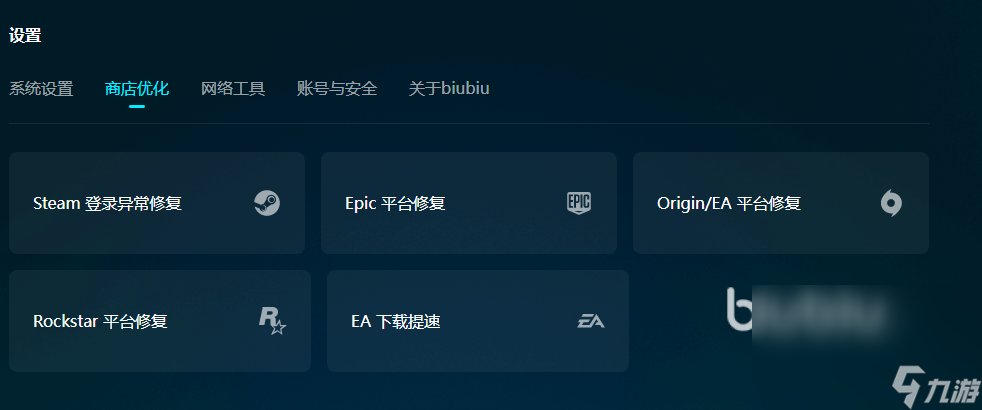This screenshot has height=410, width=982.
Task: Switch to the 系统设置 tab
Action: [x=41, y=89]
